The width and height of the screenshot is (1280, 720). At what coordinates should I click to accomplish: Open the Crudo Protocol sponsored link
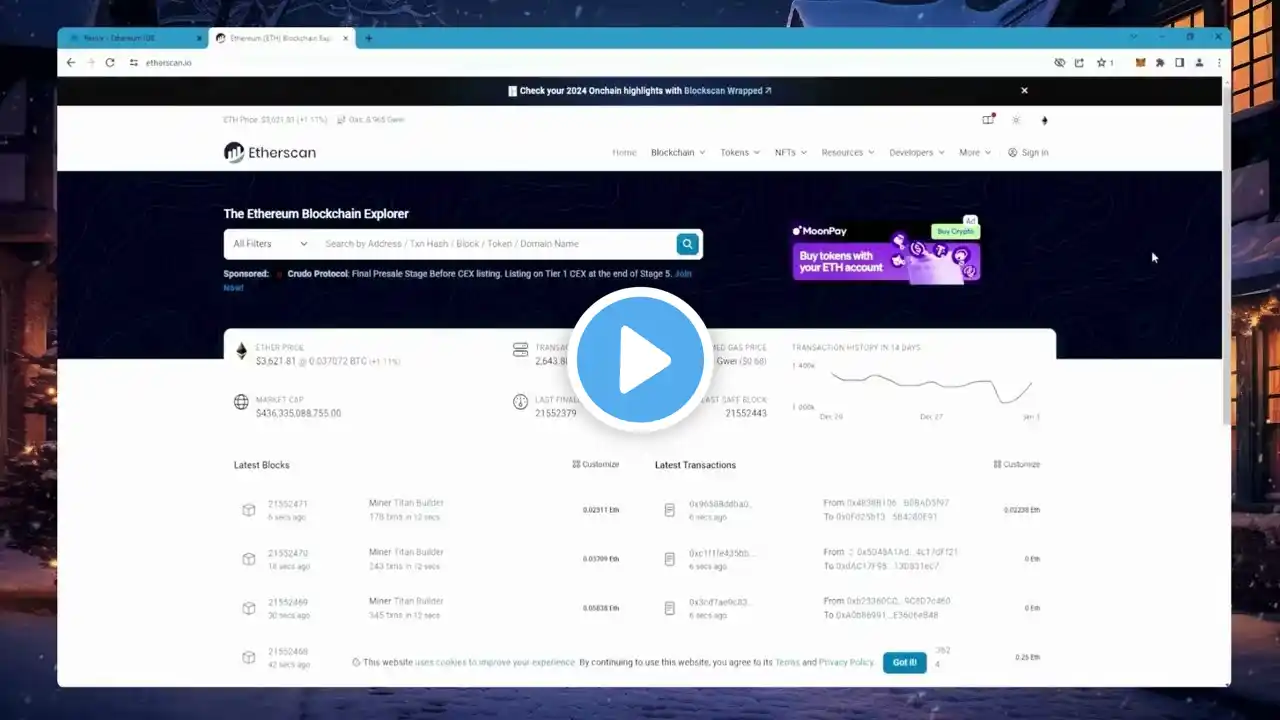coord(316,273)
